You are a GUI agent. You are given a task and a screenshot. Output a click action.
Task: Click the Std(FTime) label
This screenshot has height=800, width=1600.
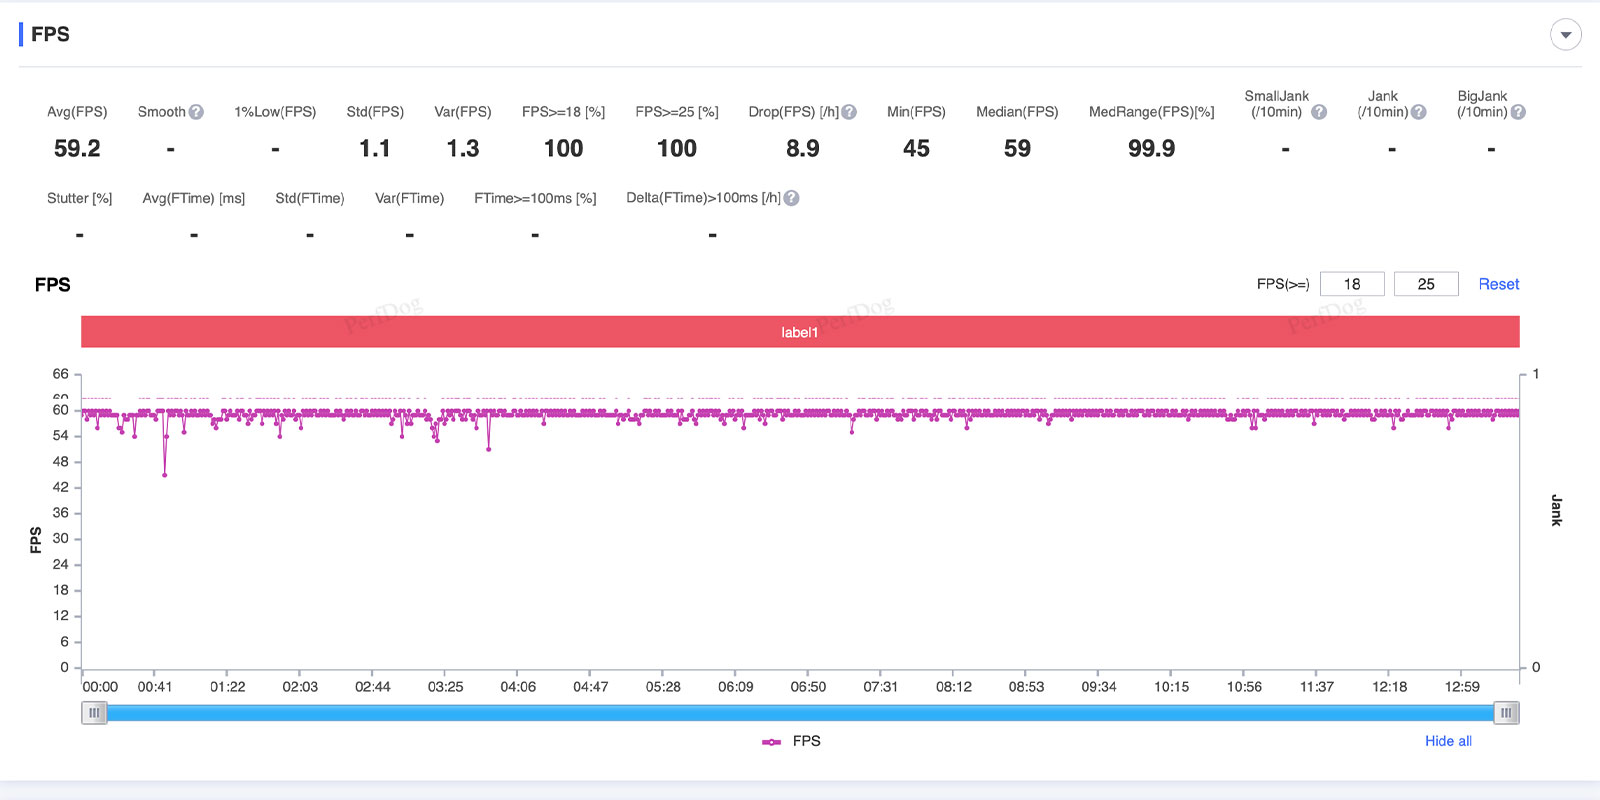point(310,198)
